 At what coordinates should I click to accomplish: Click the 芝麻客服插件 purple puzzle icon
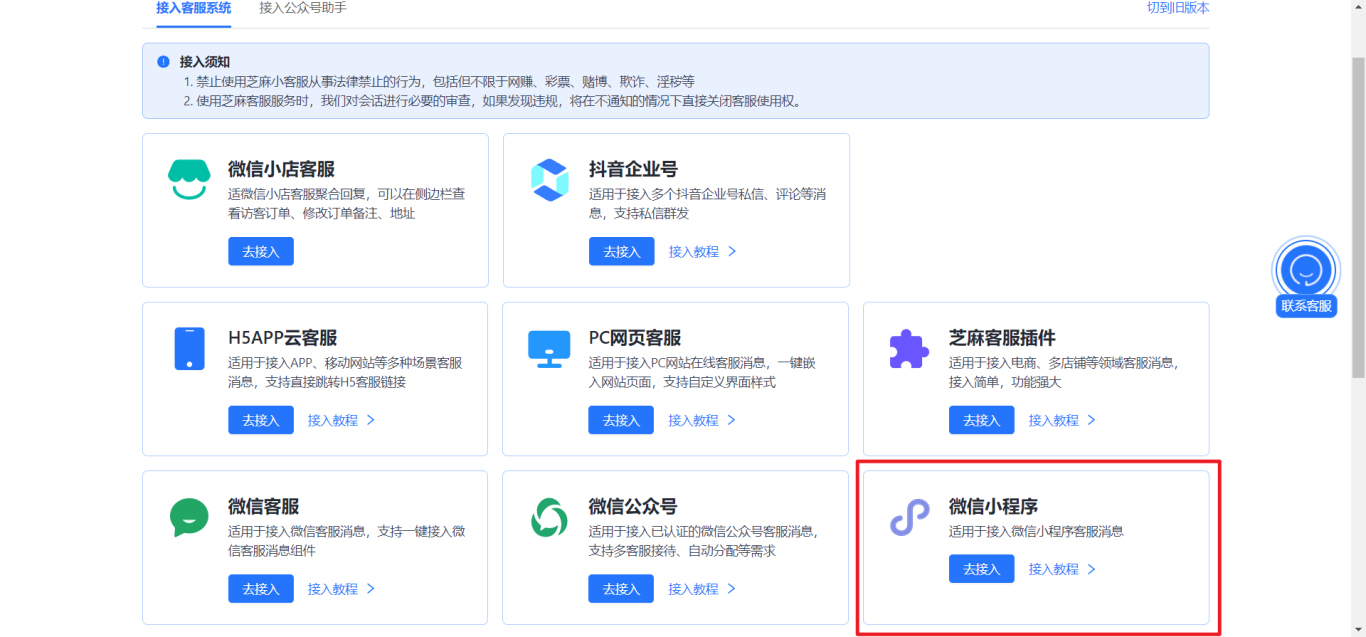[x=909, y=347]
